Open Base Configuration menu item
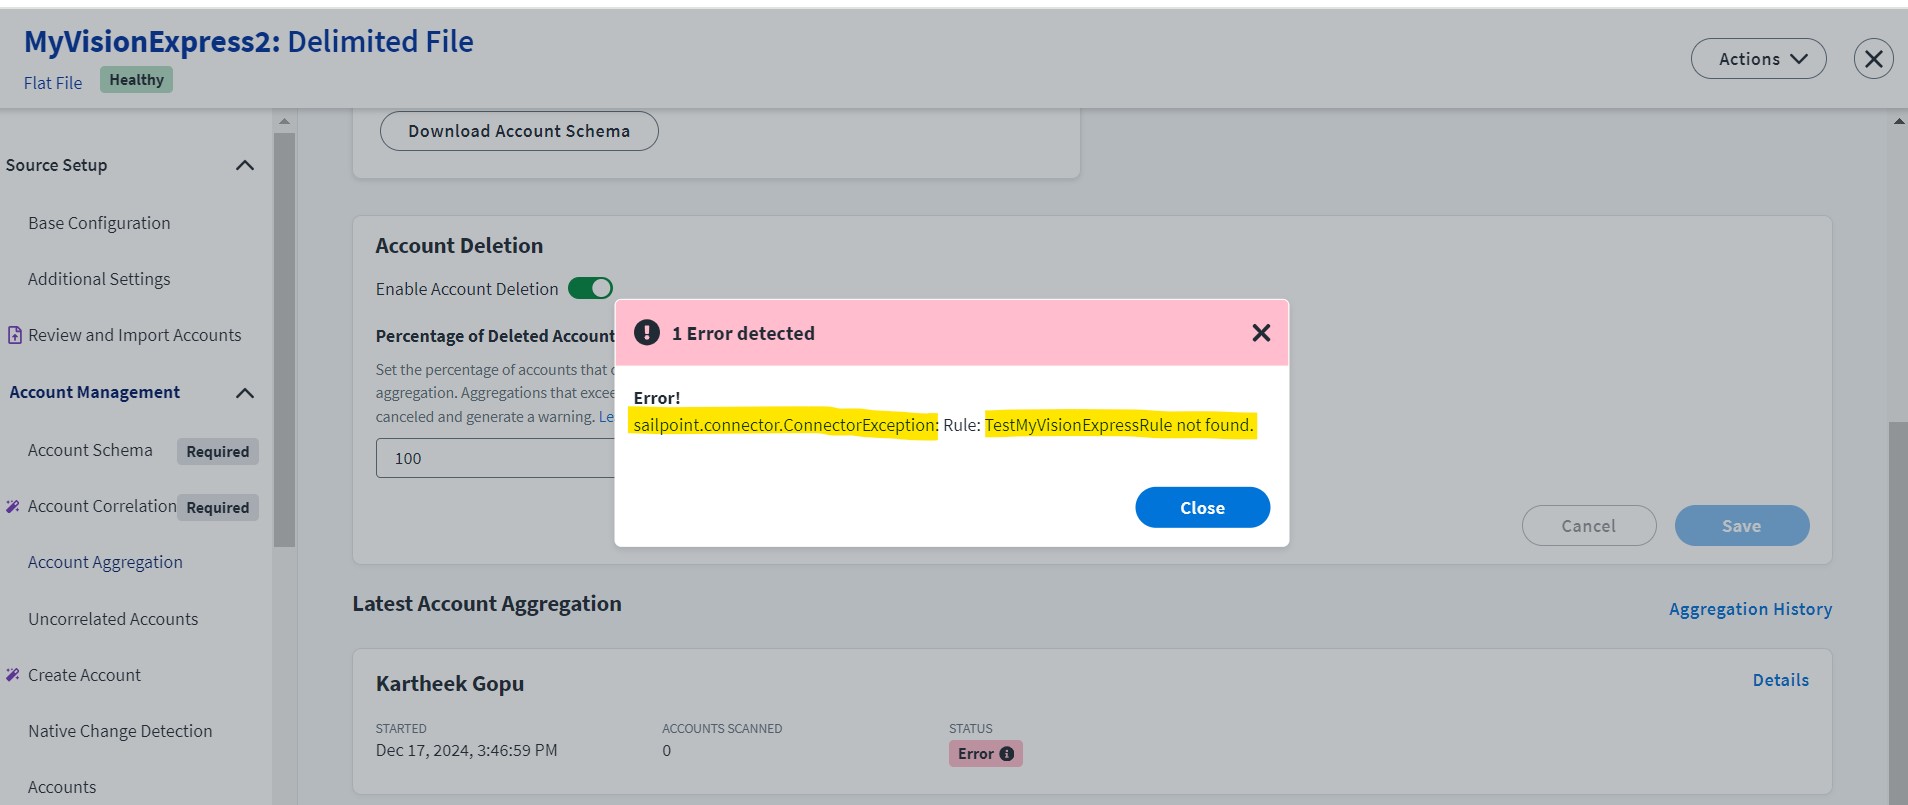 99,223
